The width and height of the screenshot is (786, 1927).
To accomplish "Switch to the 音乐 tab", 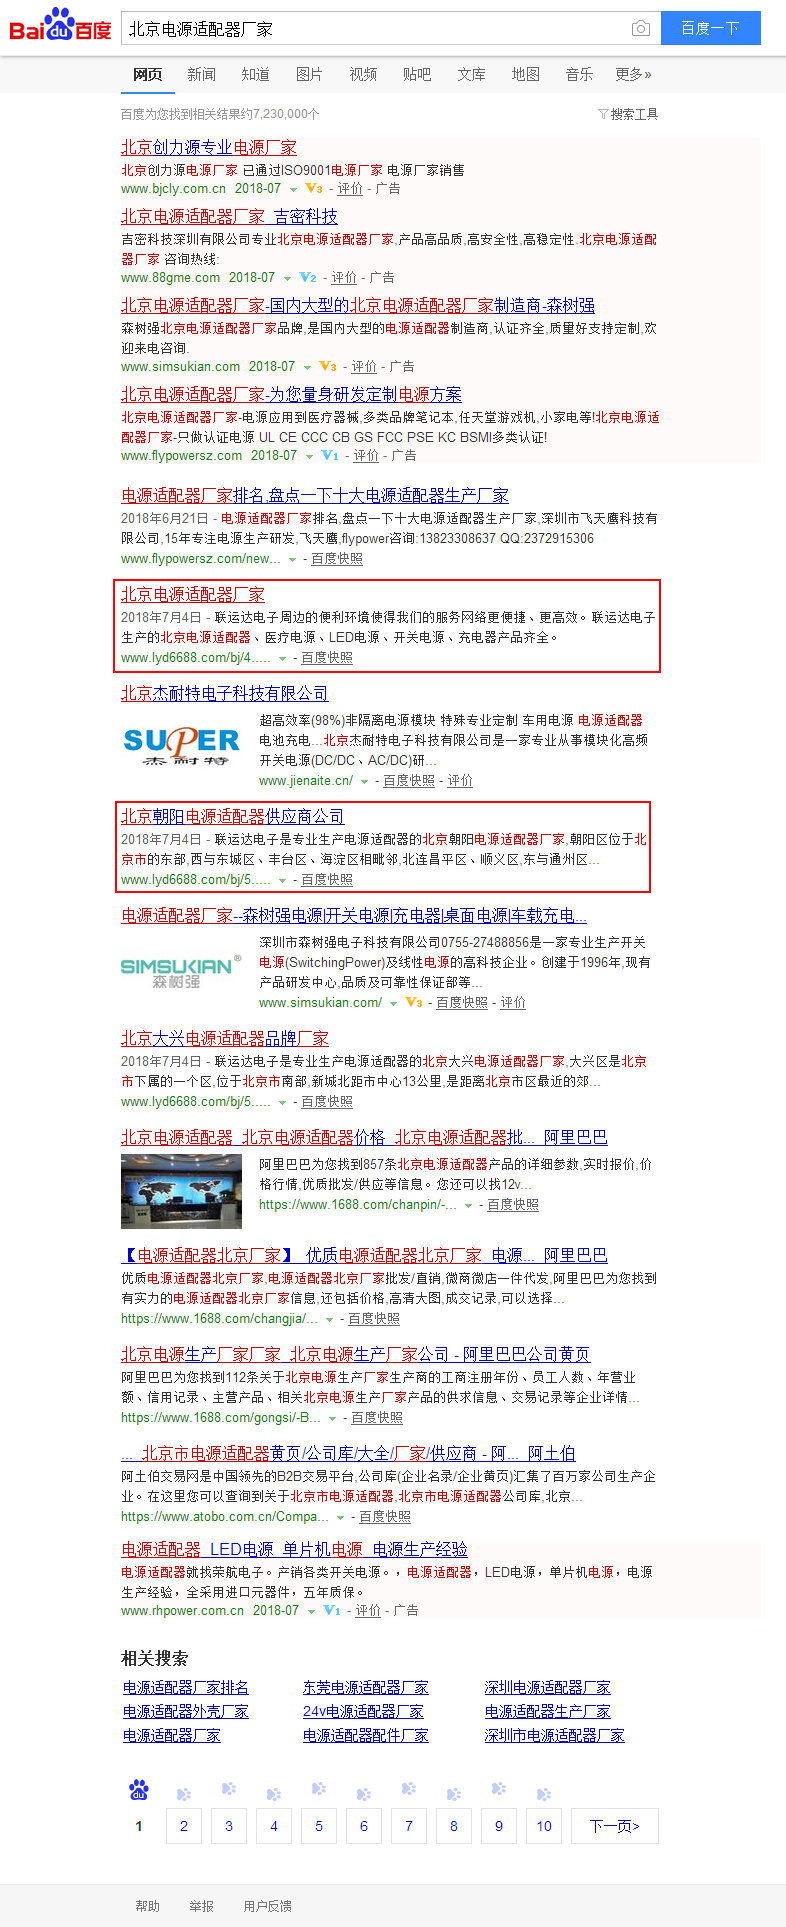I will [x=579, y=74].
